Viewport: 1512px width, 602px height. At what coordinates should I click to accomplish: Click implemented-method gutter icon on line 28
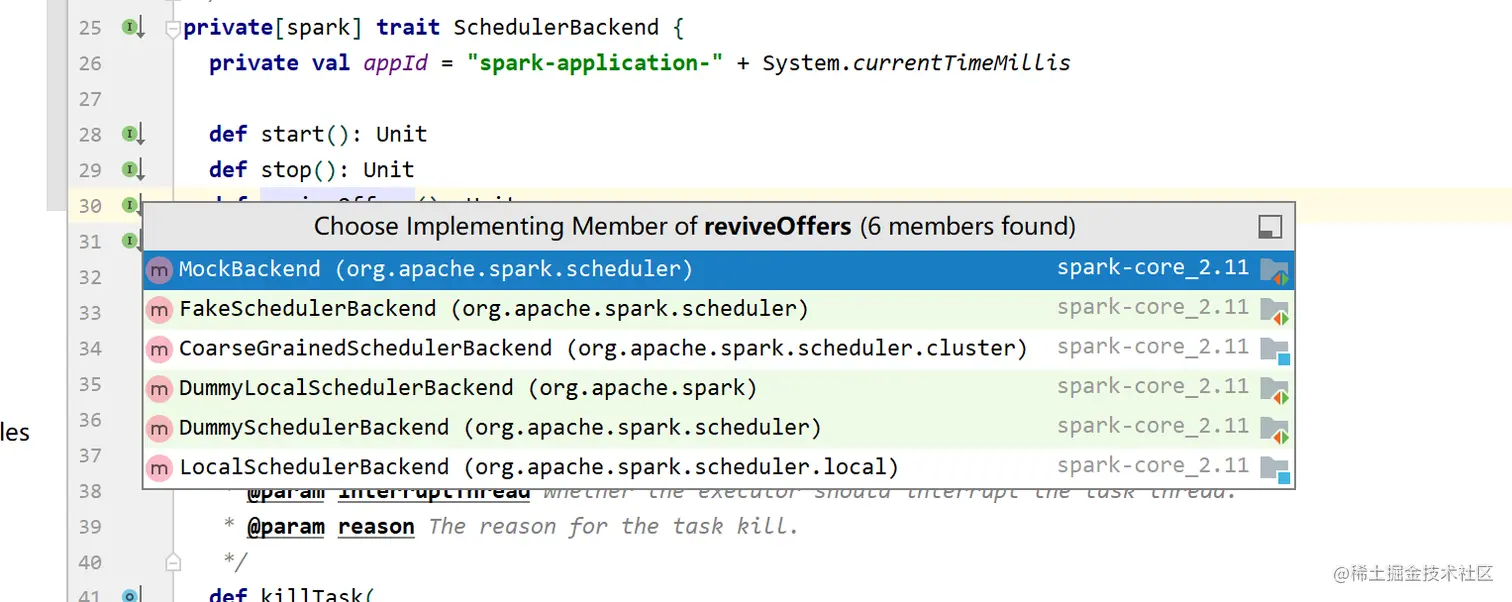pyautogui.click(x=133, y=134)
